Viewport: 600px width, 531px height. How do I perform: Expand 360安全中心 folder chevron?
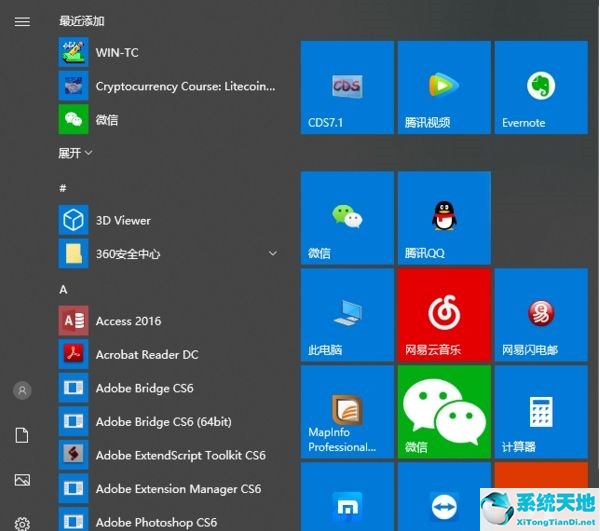click(x=273, y=253)
